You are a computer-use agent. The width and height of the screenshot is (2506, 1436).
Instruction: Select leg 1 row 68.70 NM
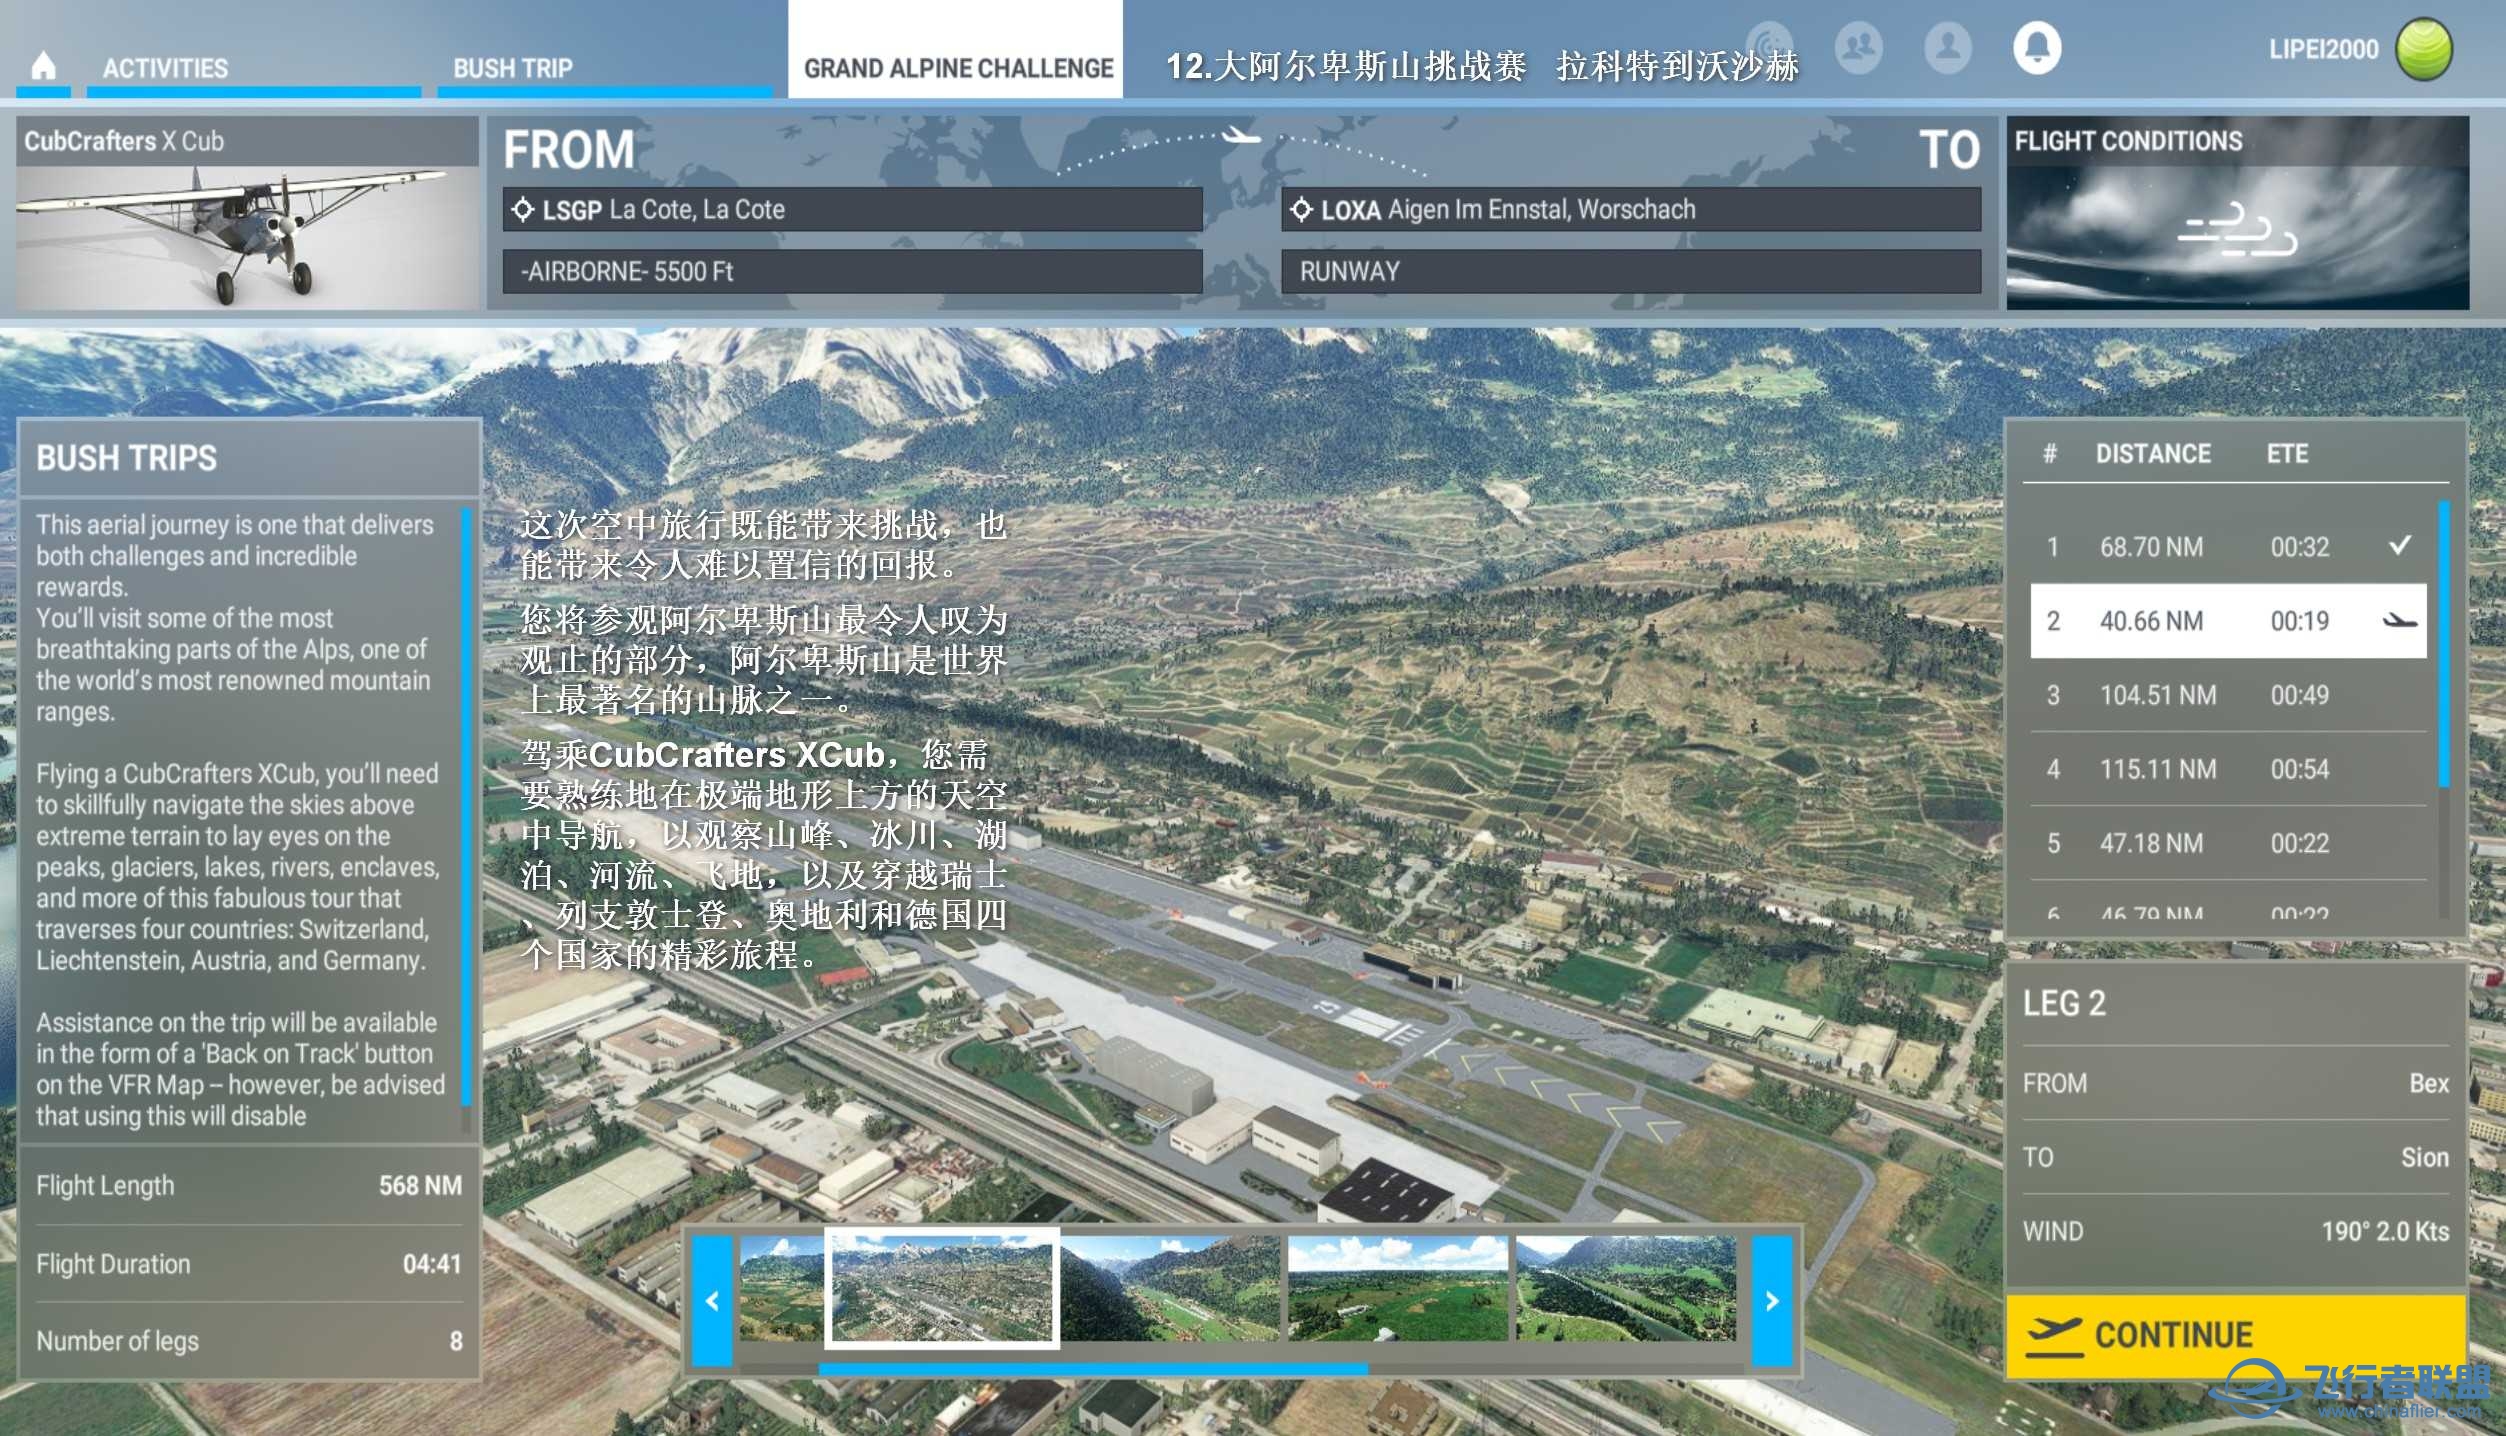[x=2228, y=547]
